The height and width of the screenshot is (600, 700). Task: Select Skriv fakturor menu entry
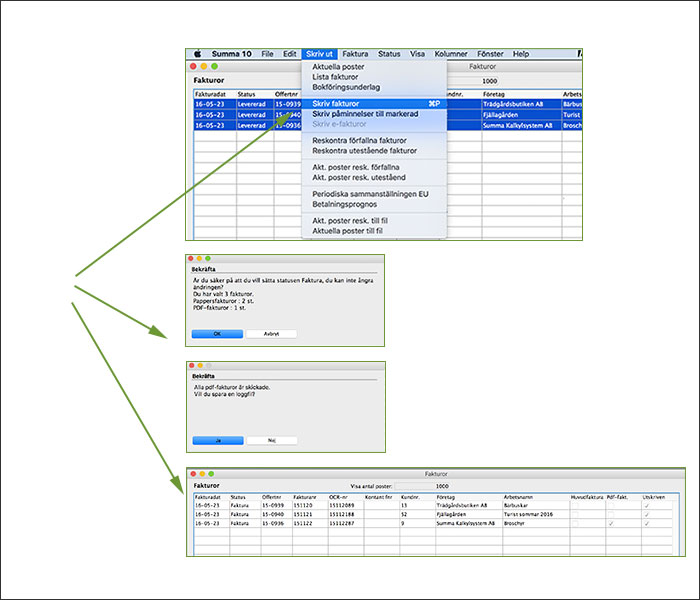point(374,104)
